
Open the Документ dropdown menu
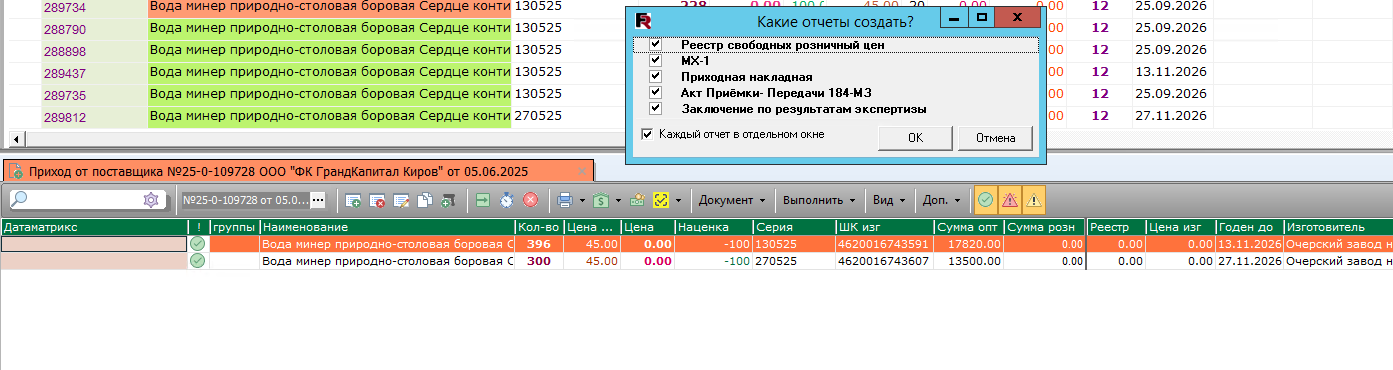pyautogui.click(x=732, y=200)
